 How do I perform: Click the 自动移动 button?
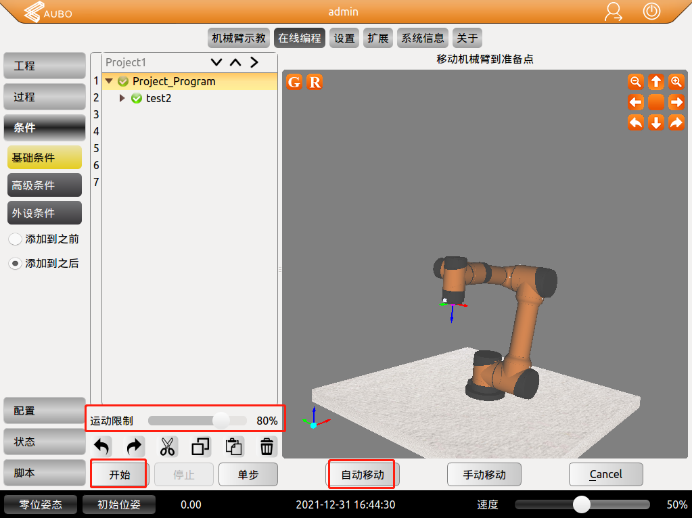click(362, 475)
